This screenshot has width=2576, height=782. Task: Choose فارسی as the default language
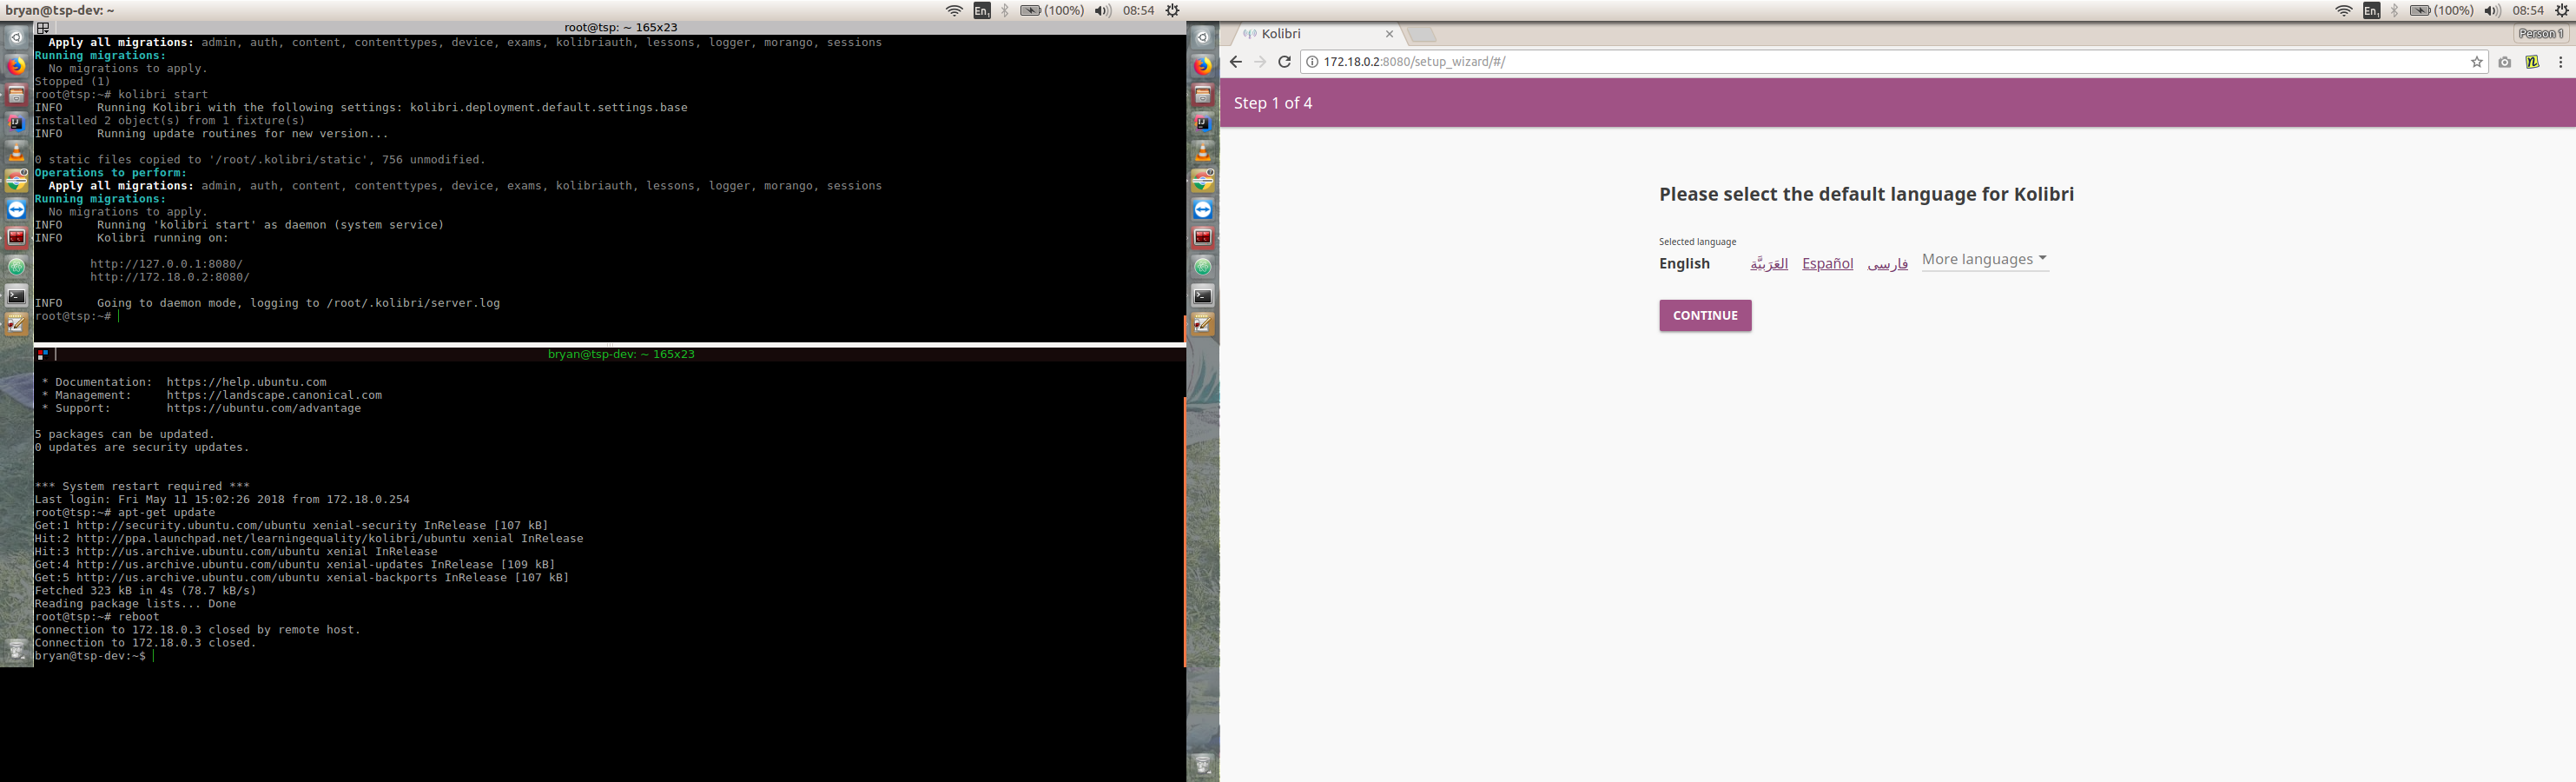pos(1887,264)
